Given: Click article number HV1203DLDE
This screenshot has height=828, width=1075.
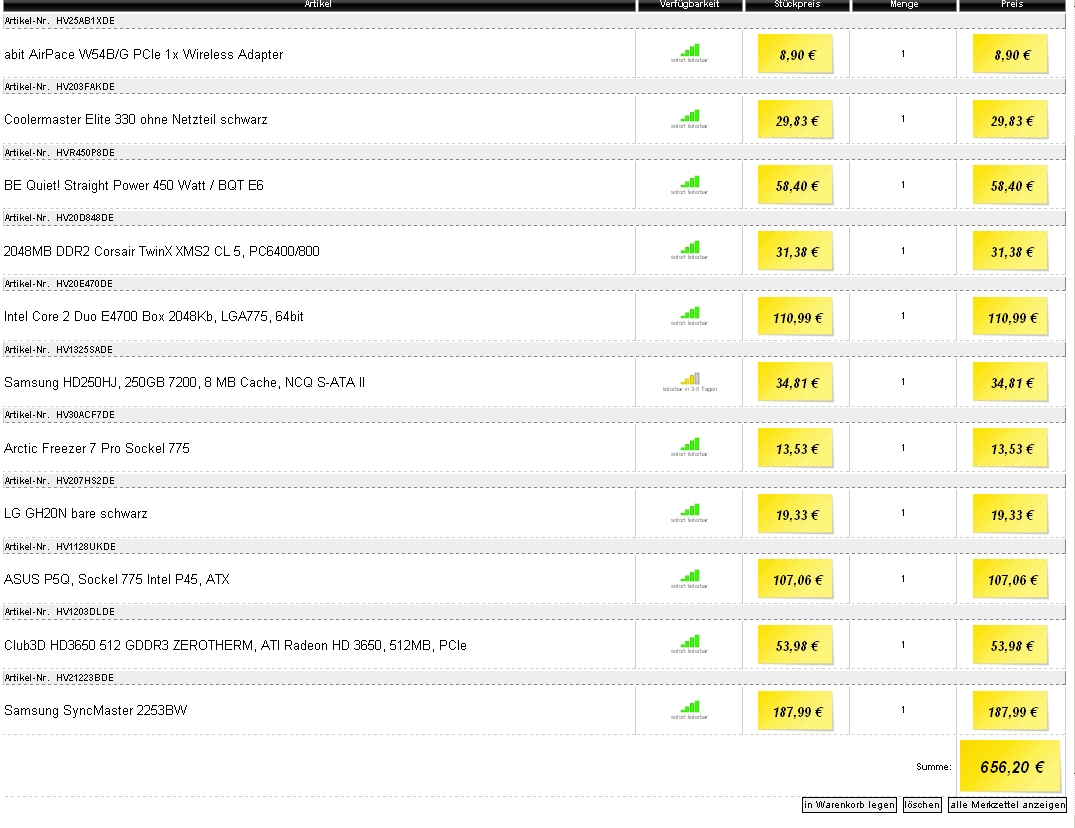Looking at the screenshot, I should (x=86, y=611).
